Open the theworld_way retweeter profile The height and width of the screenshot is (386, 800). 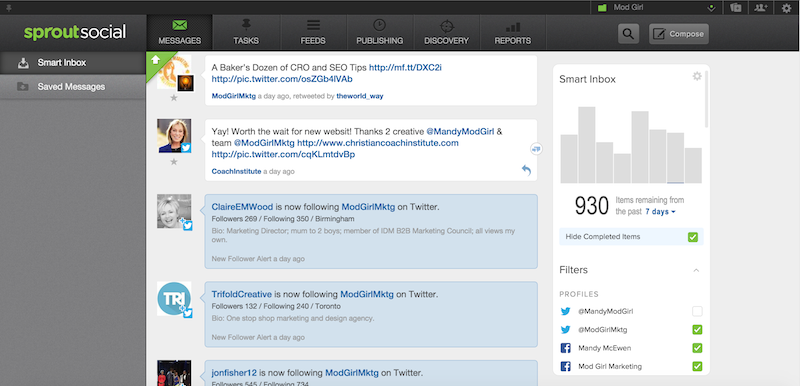(360, 96)
